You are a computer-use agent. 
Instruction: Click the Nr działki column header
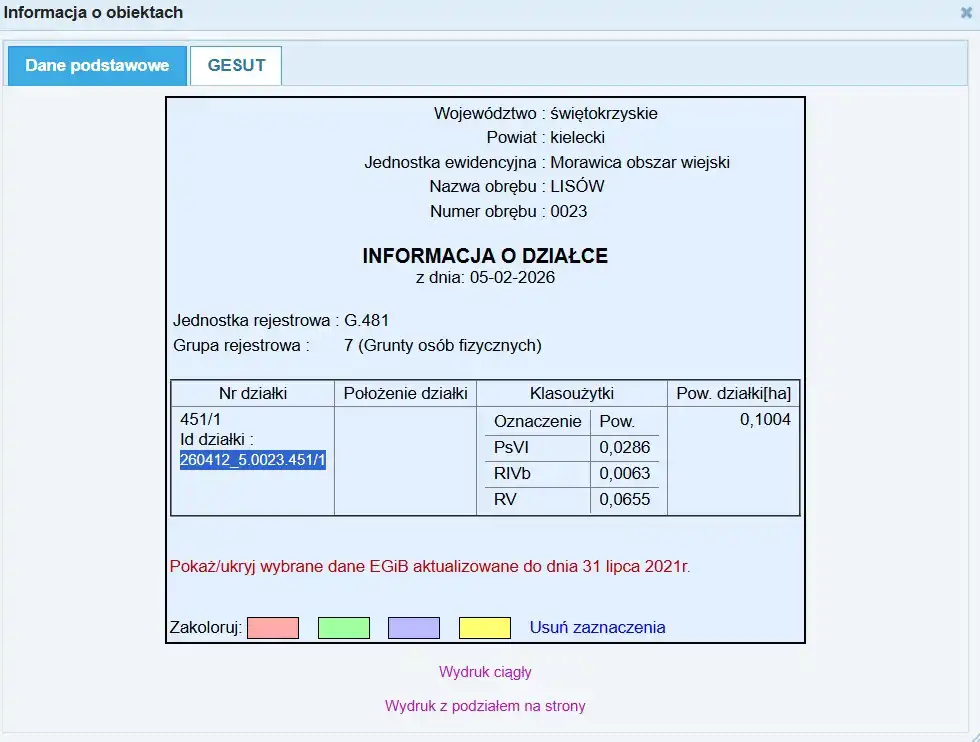click(x=253, y=394)
